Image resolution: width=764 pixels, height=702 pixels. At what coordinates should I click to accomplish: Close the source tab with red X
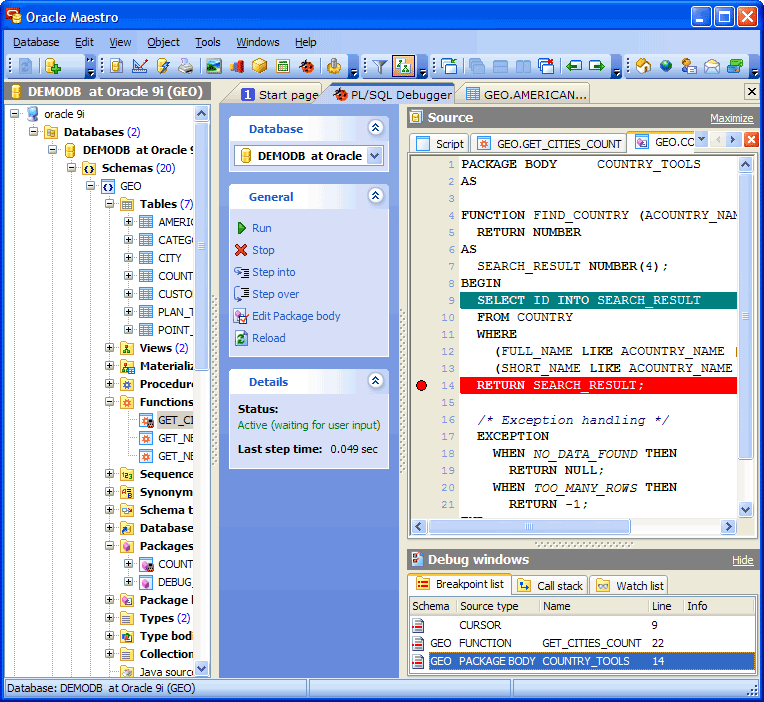751,140
